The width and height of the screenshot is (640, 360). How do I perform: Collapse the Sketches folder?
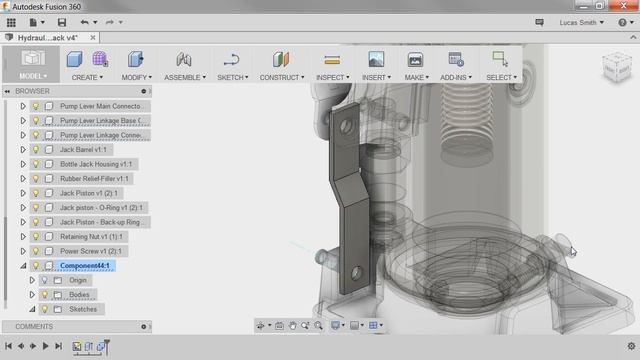[32, 310]
